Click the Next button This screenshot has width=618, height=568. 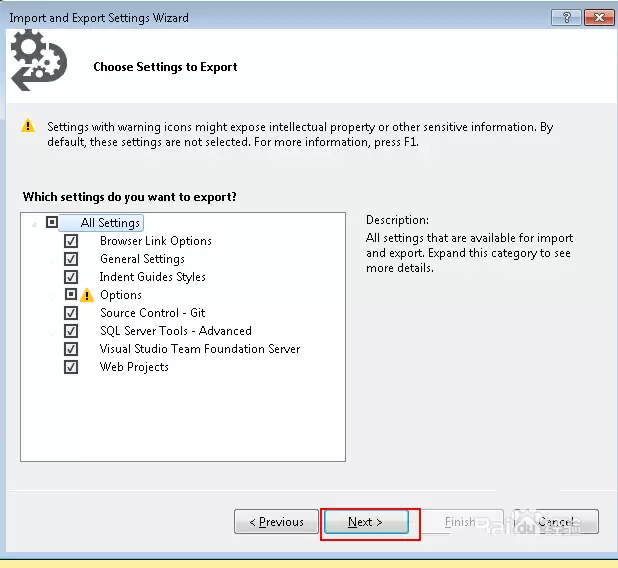click(365, 522)
